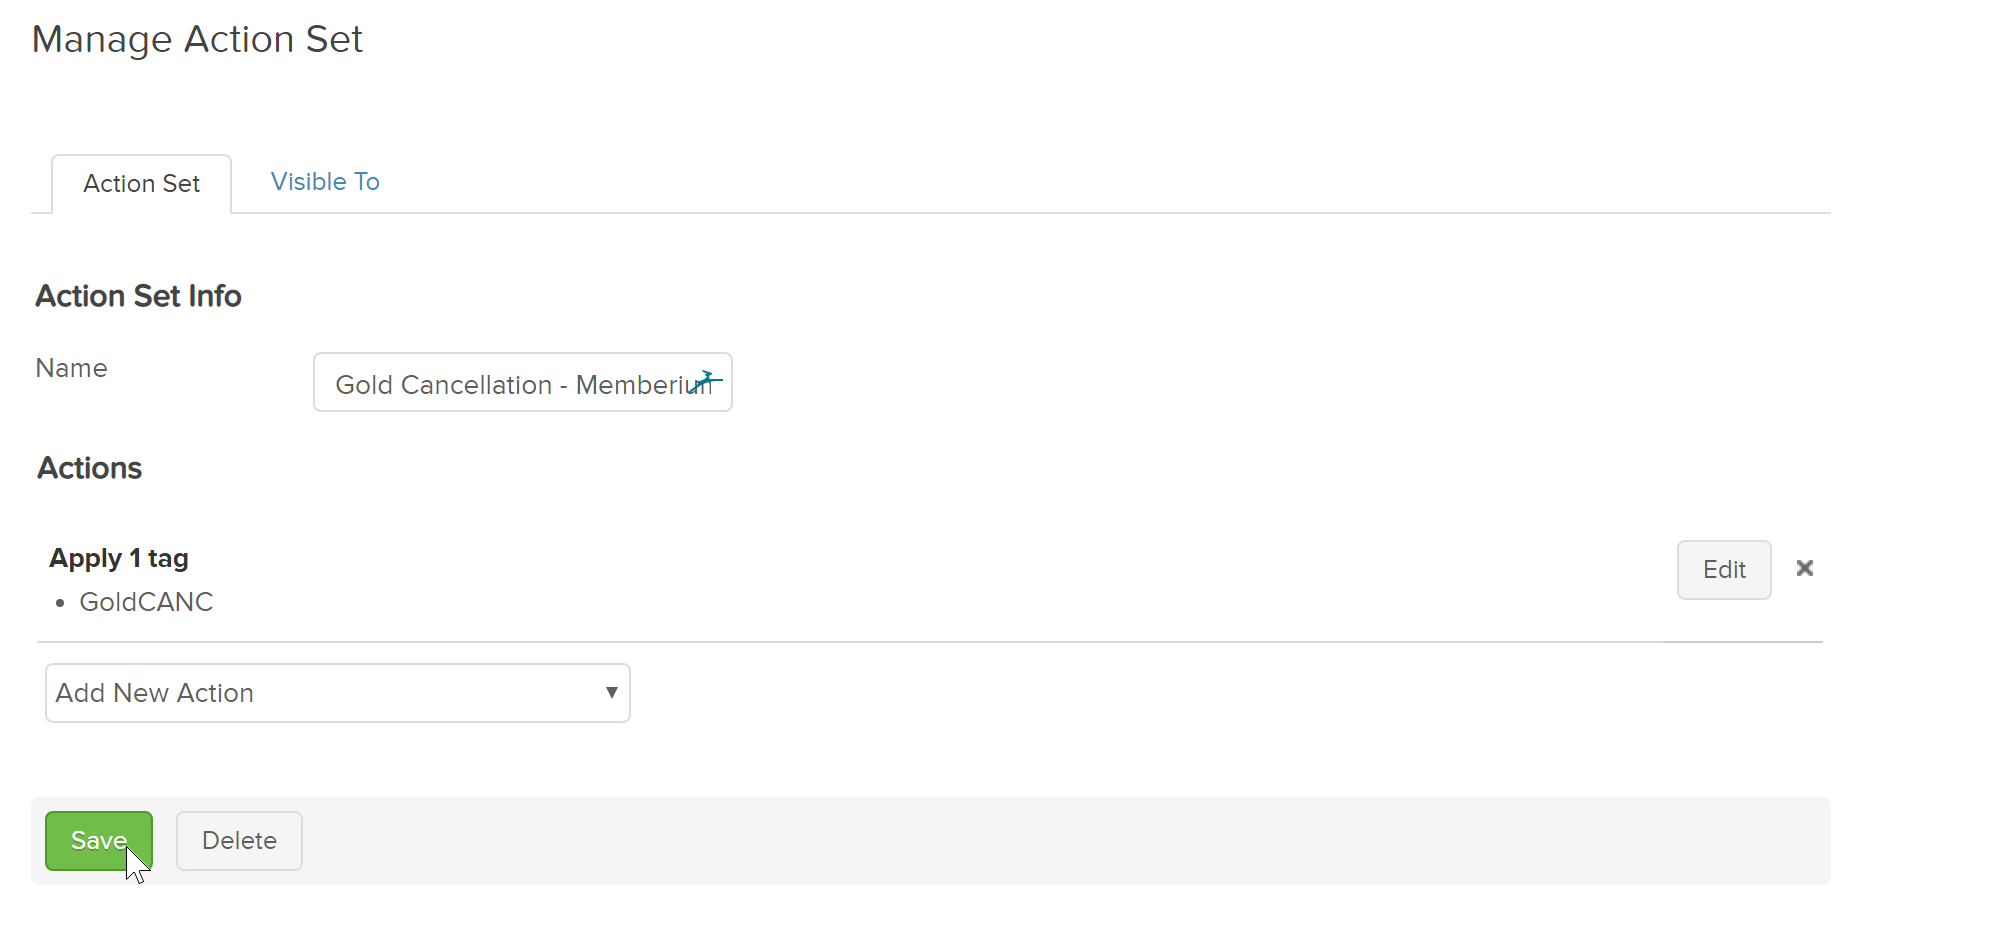2015x945 pixels.
Task: Open the Visible To tab
Action: 325,182
